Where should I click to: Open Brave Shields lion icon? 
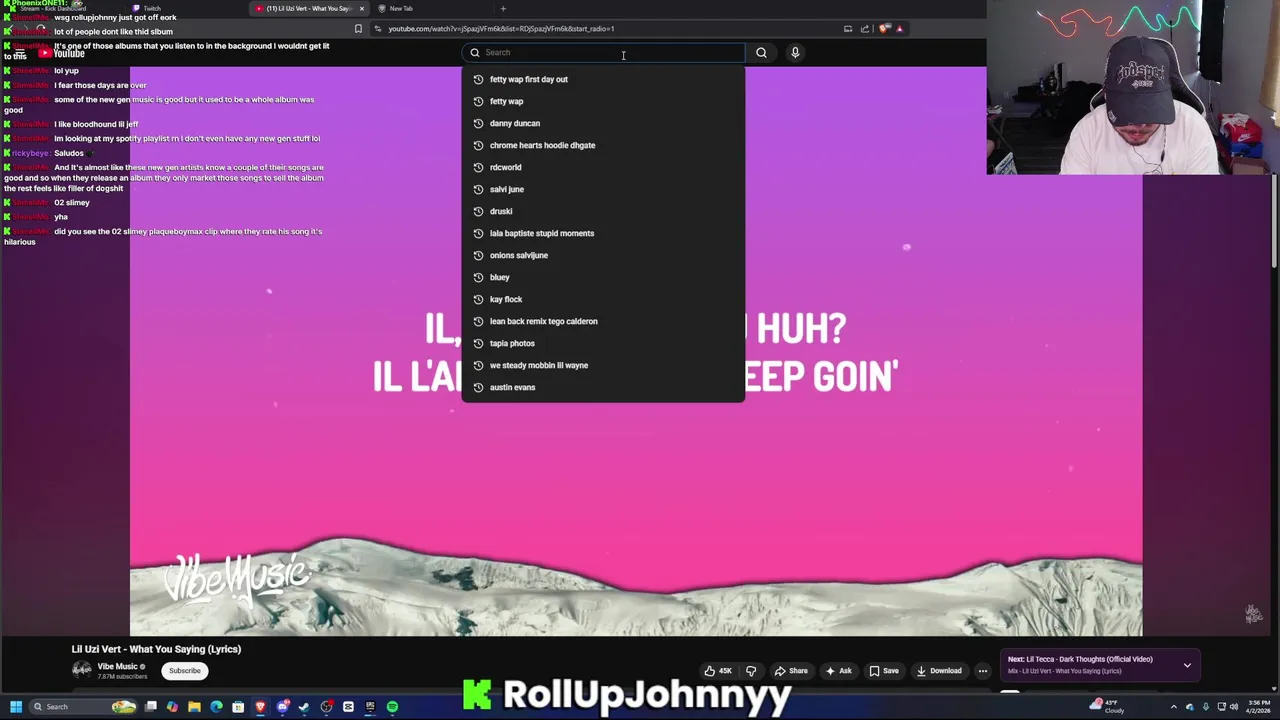tap(884, 29)
